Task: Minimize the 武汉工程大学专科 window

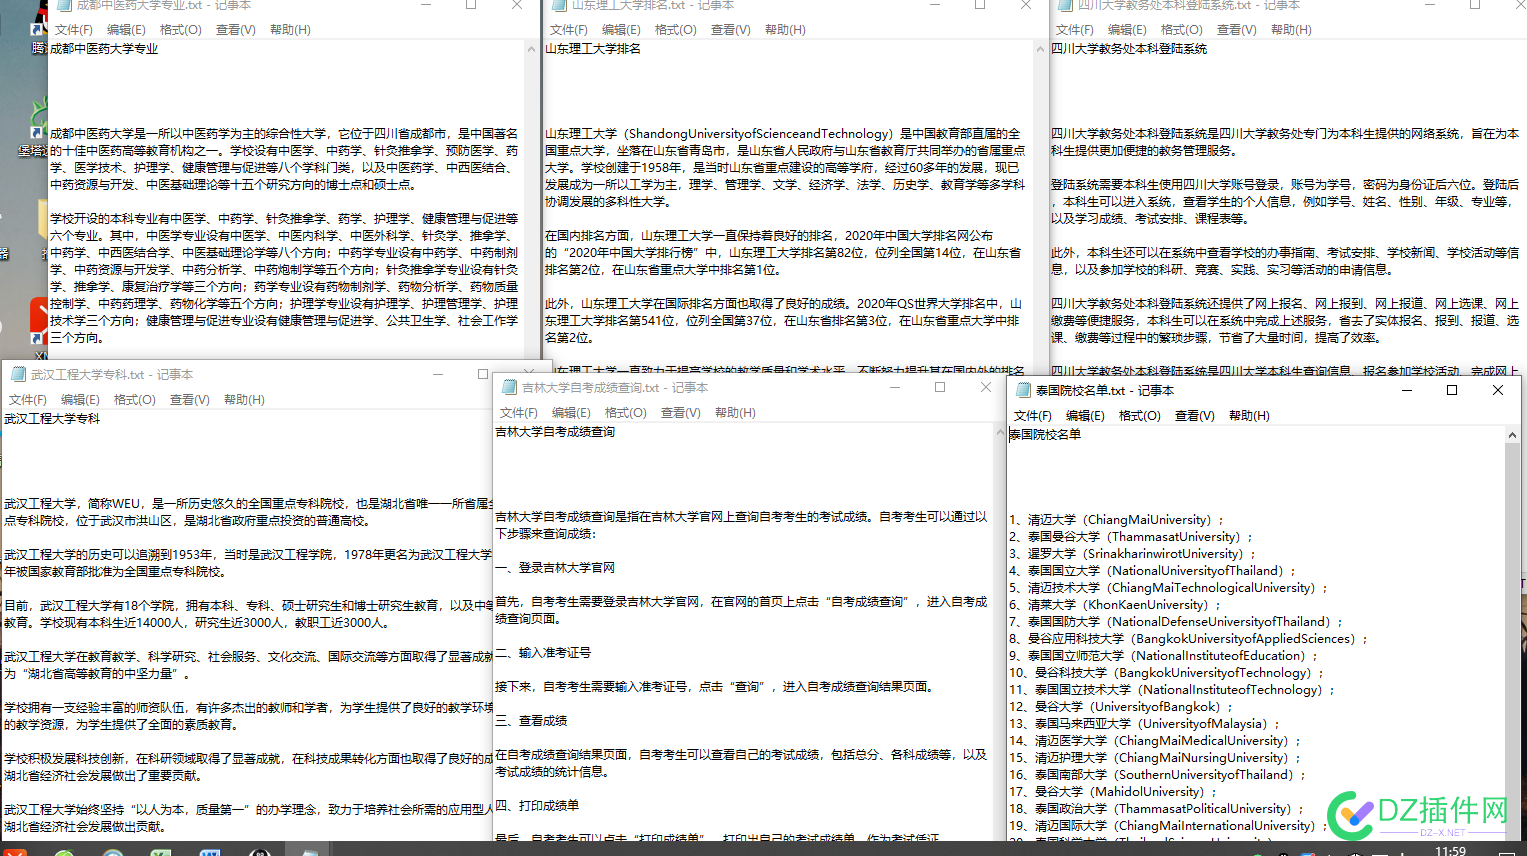Action: (x=438, y=374)
